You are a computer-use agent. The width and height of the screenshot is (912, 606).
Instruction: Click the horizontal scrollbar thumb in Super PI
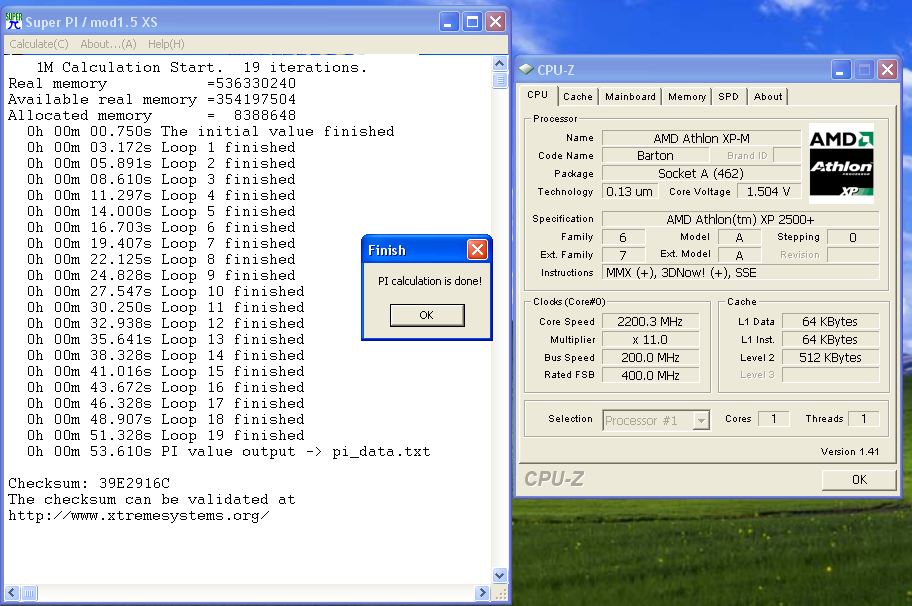29,593
